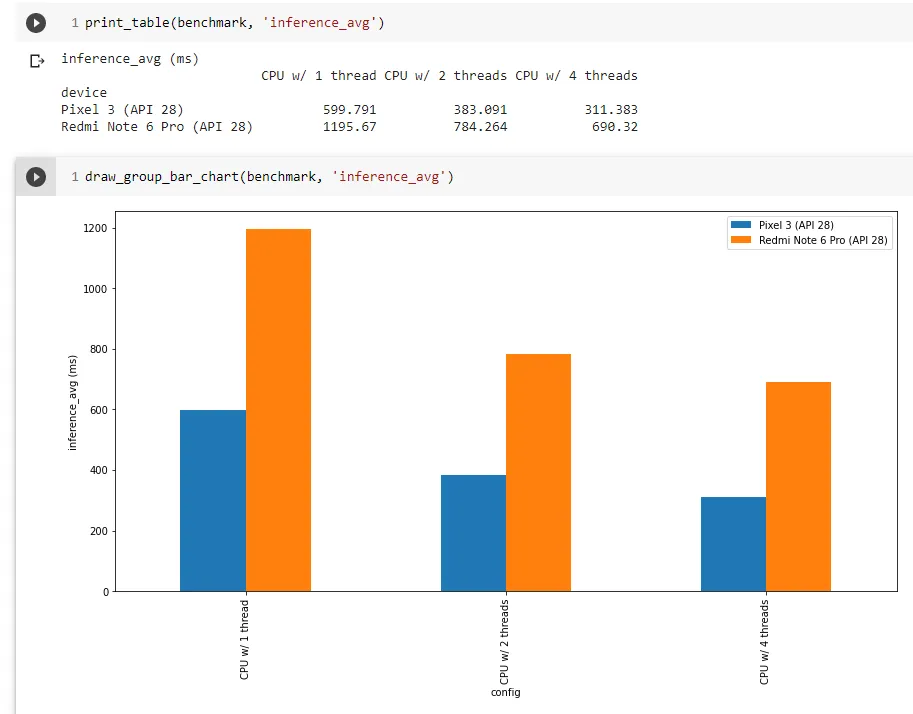Select the 'inference_avg (ms)' output heading
Image resolution: width=913 pixels, height=714 pixels.
130,59
